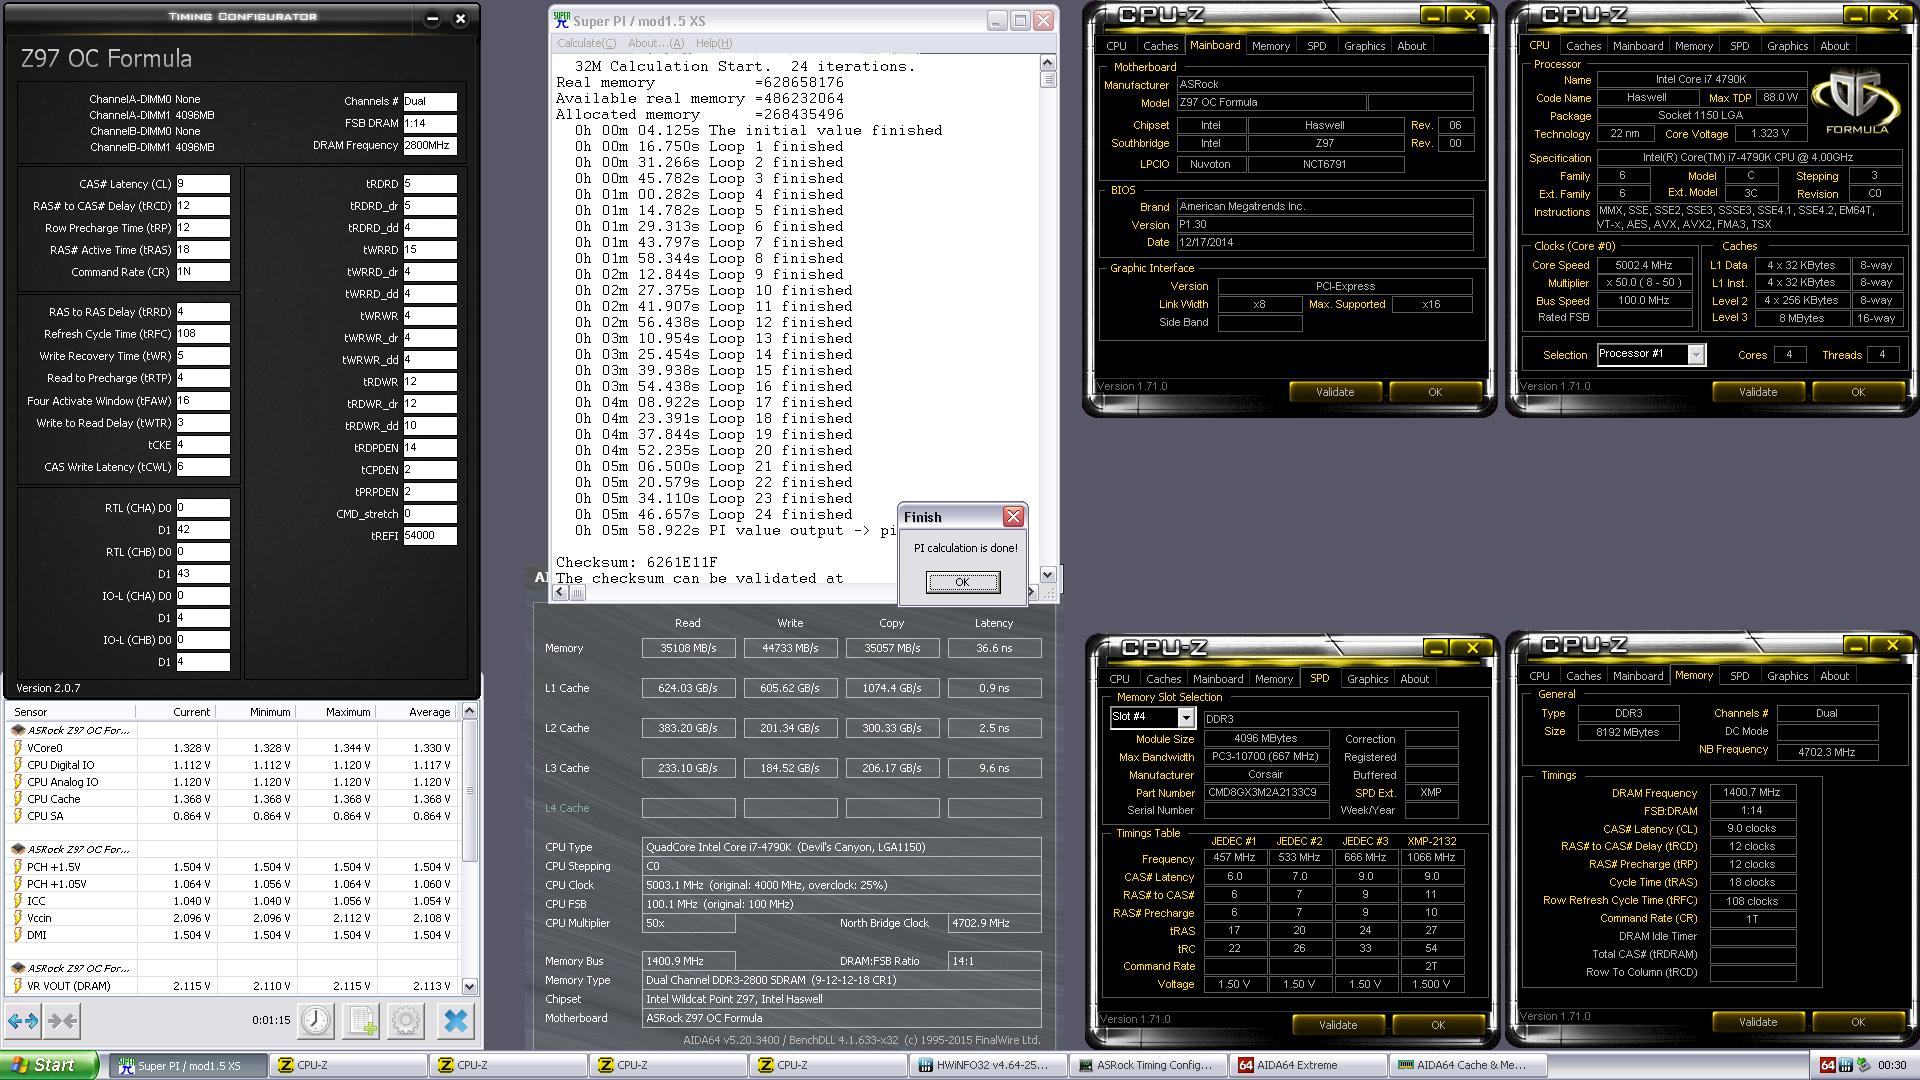Click the HWiNFO blue X close icon

pos(455,1021)
